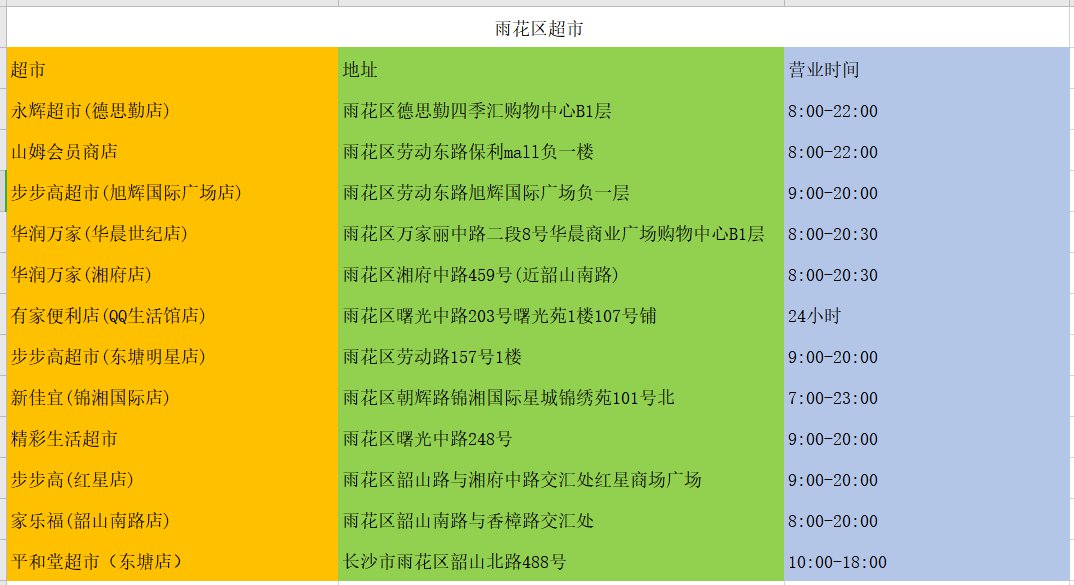Select address 雨花区劳动路157号1楼
1074x585 pixels.
point(561,357)
